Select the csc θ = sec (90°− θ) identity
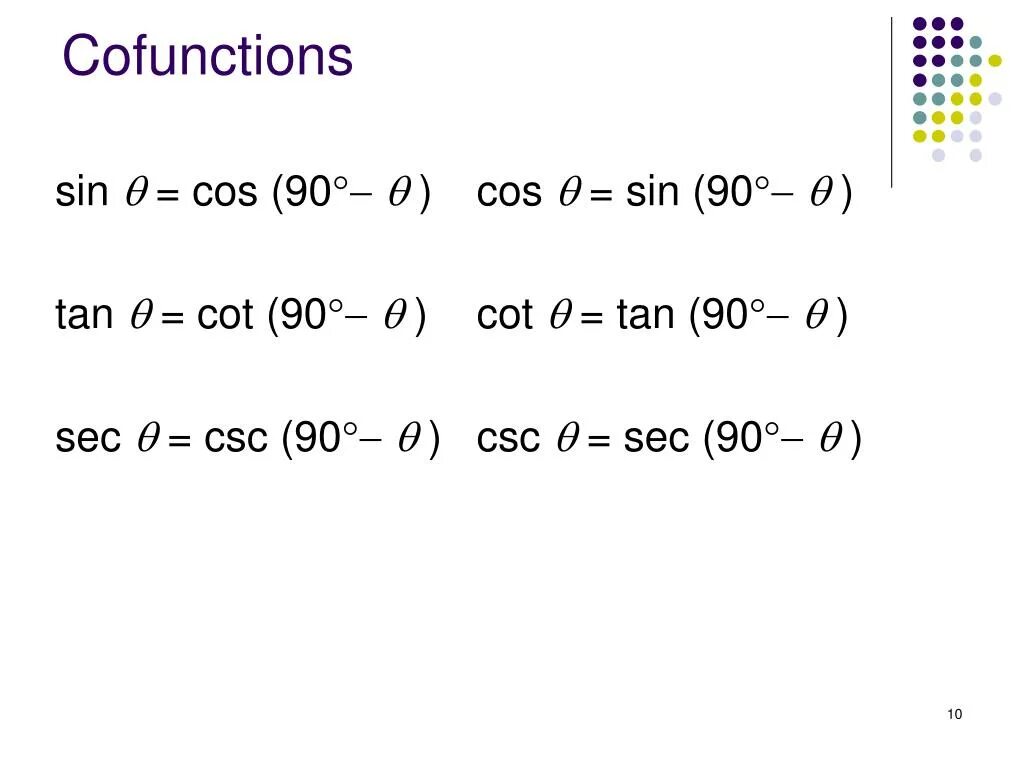The height and width of the screenshot is (768, 1024). pyautogui.click(x=669, y=438)
